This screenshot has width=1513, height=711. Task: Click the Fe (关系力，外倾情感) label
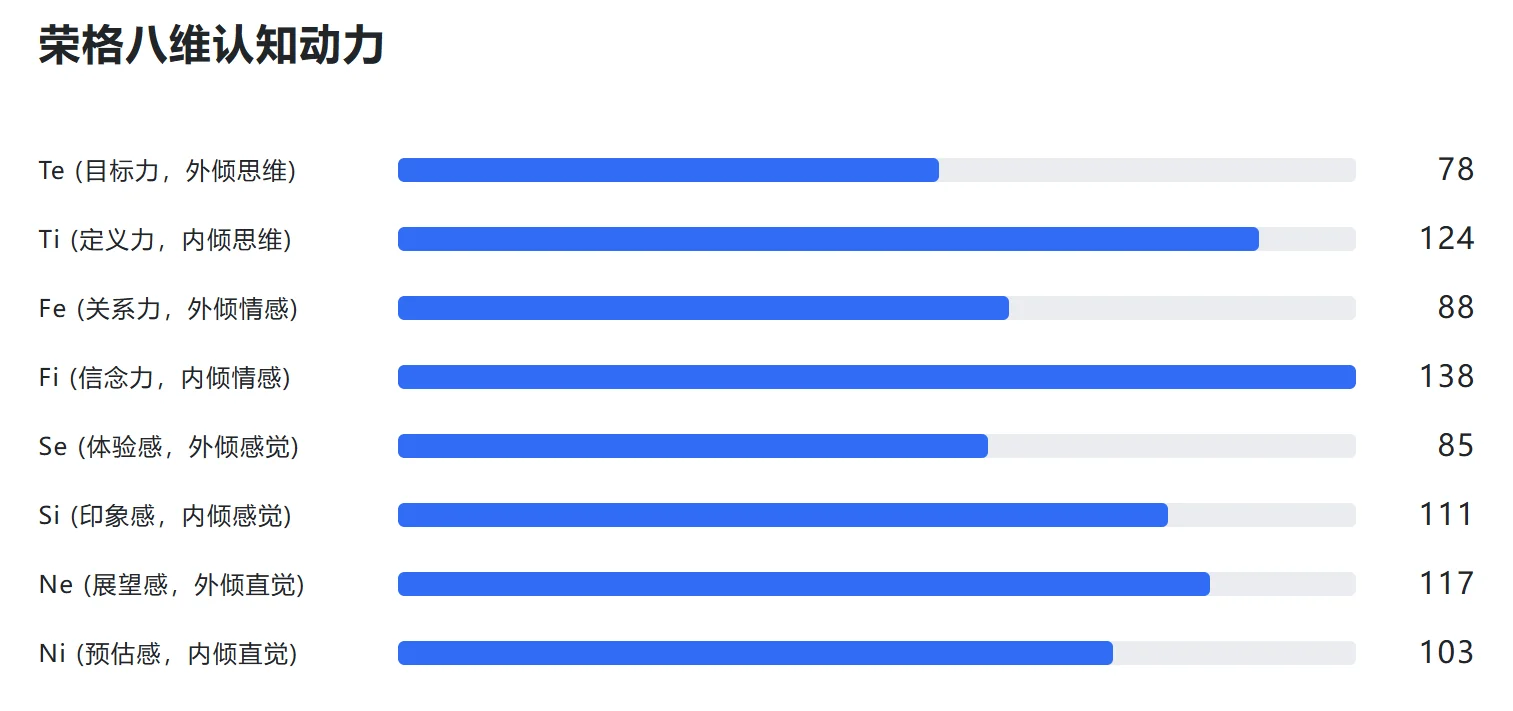click(x=168, y=309)
